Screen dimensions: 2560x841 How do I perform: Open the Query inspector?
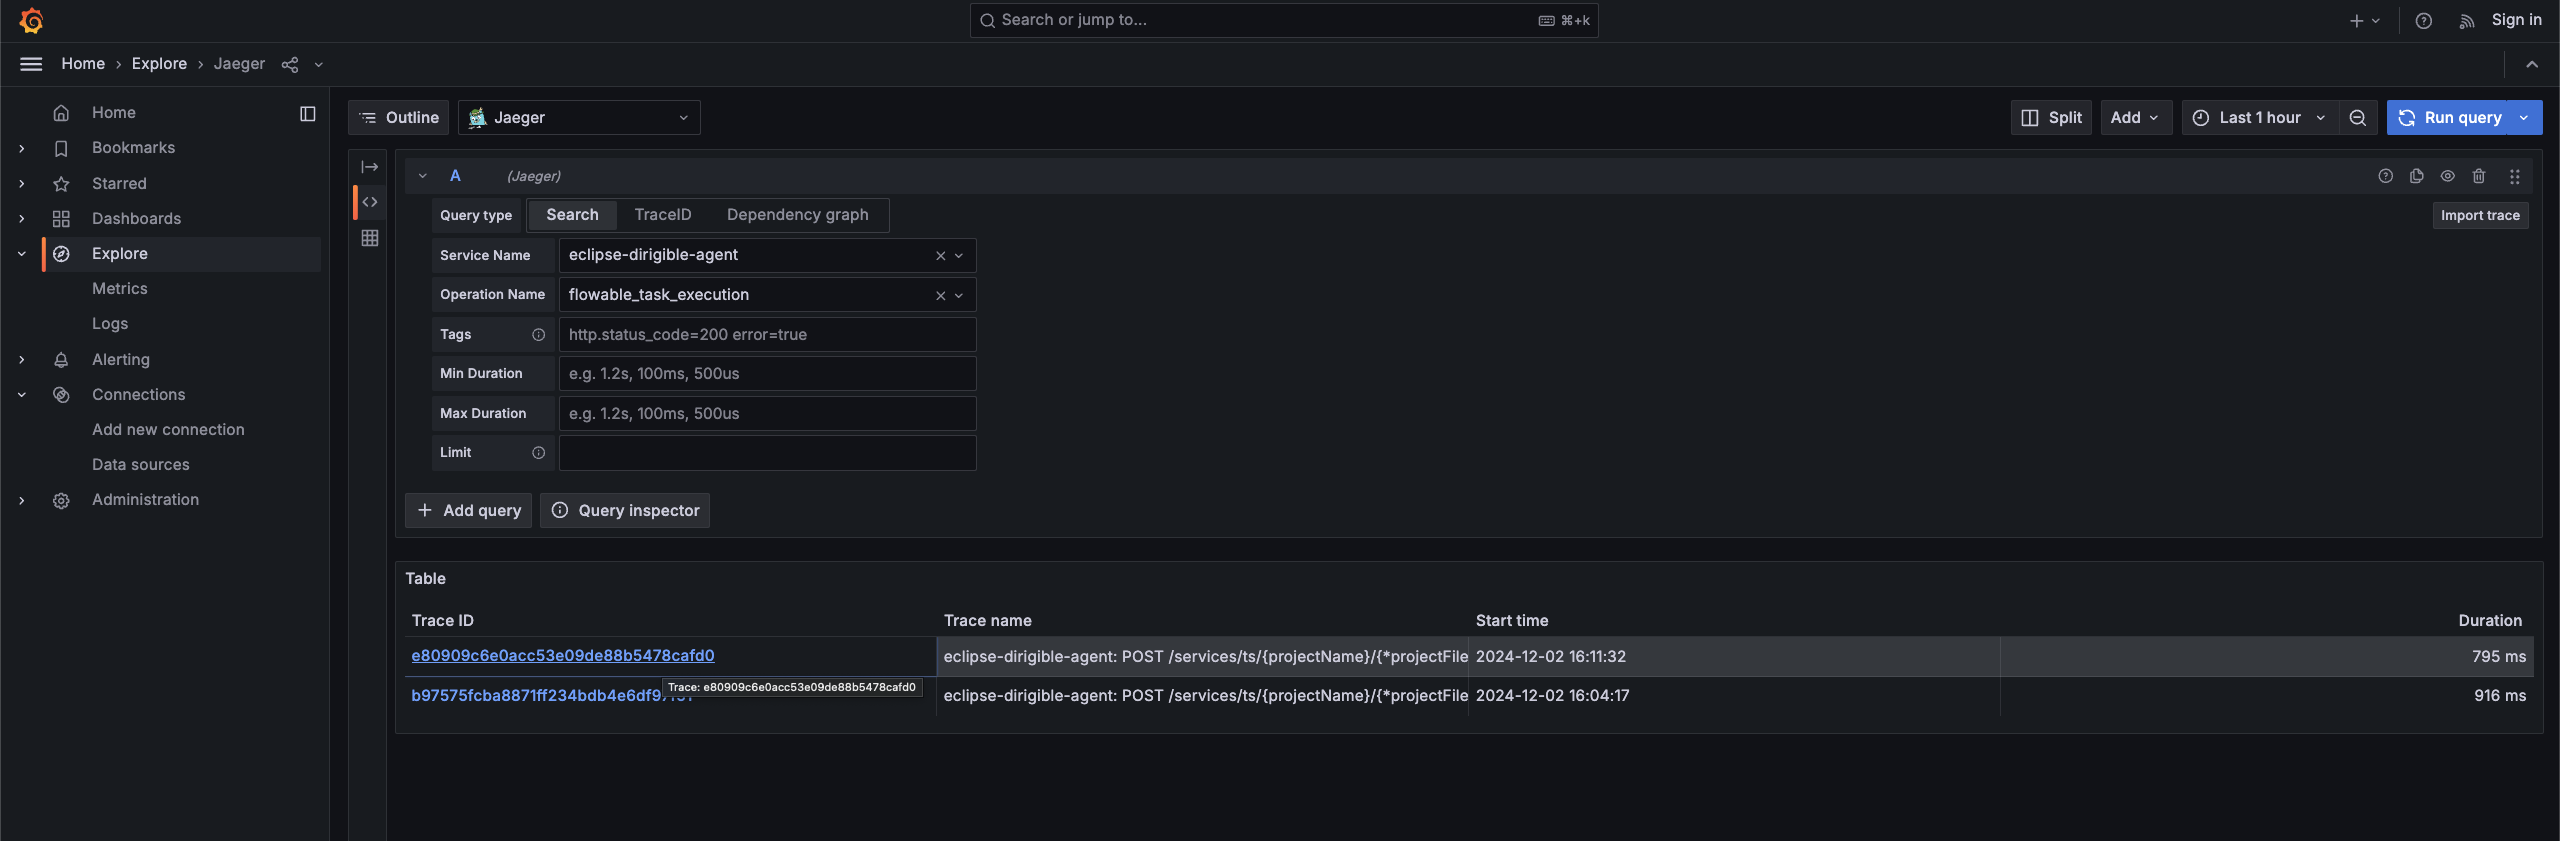coord(625,510)
